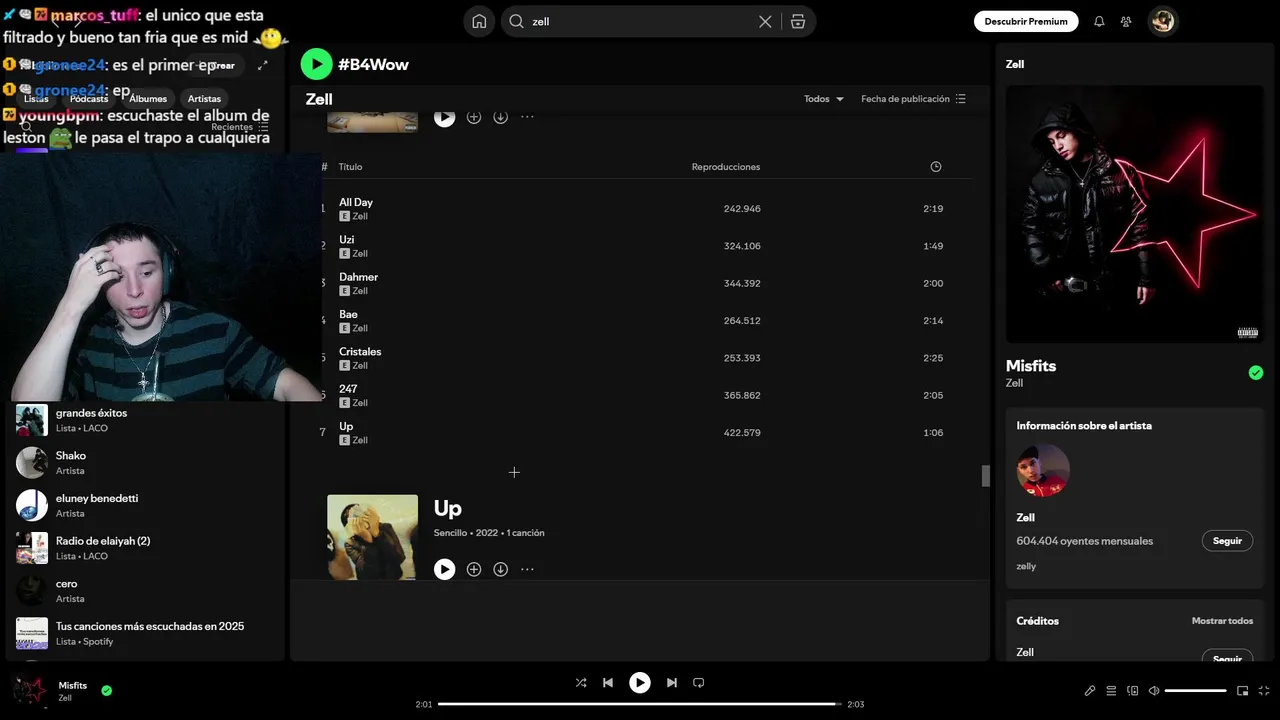This screenshot has width=1280, height=720.
Task: Toggle repeat mode
Action: click(699, 683)
